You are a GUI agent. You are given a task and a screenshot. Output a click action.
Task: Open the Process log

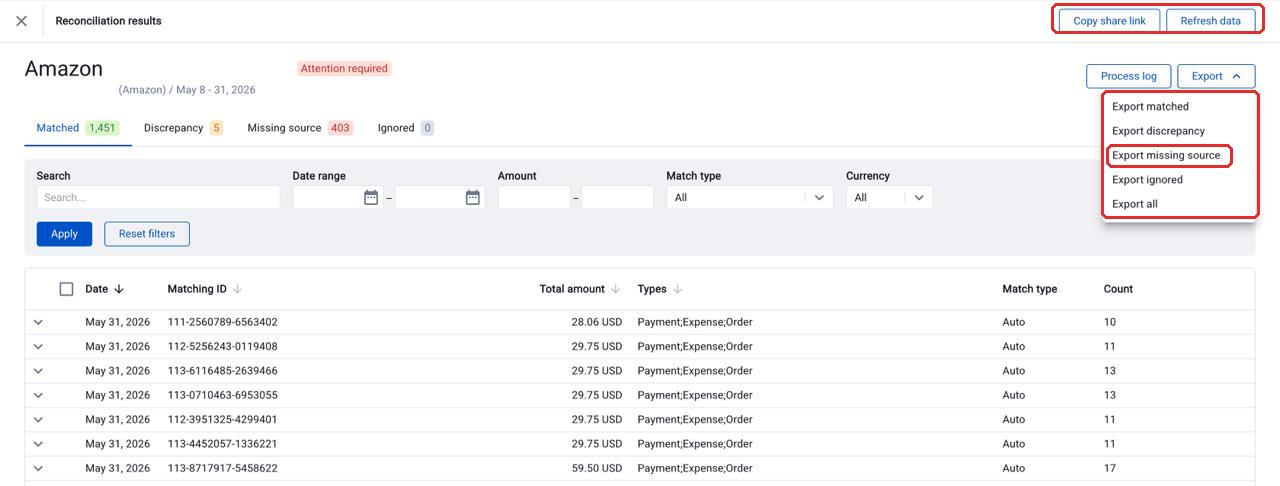tap(1128, 76)
